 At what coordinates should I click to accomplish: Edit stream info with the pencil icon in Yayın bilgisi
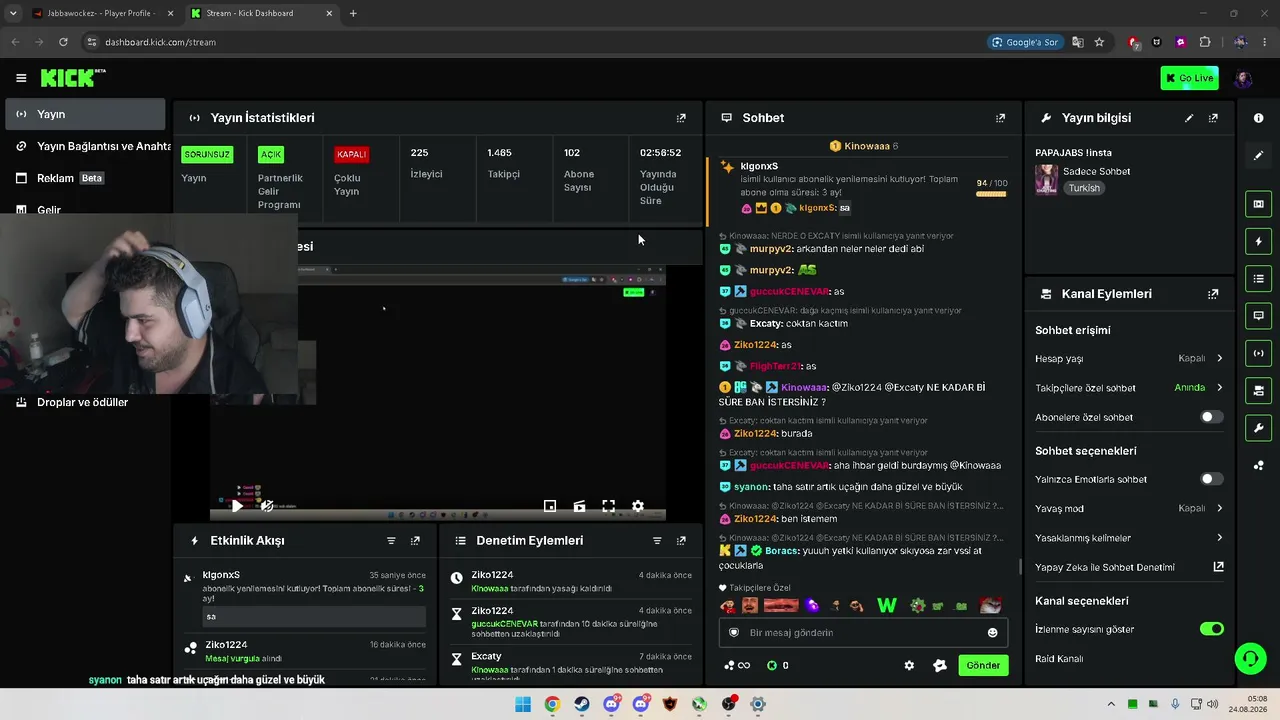(x=1189, y=118)
